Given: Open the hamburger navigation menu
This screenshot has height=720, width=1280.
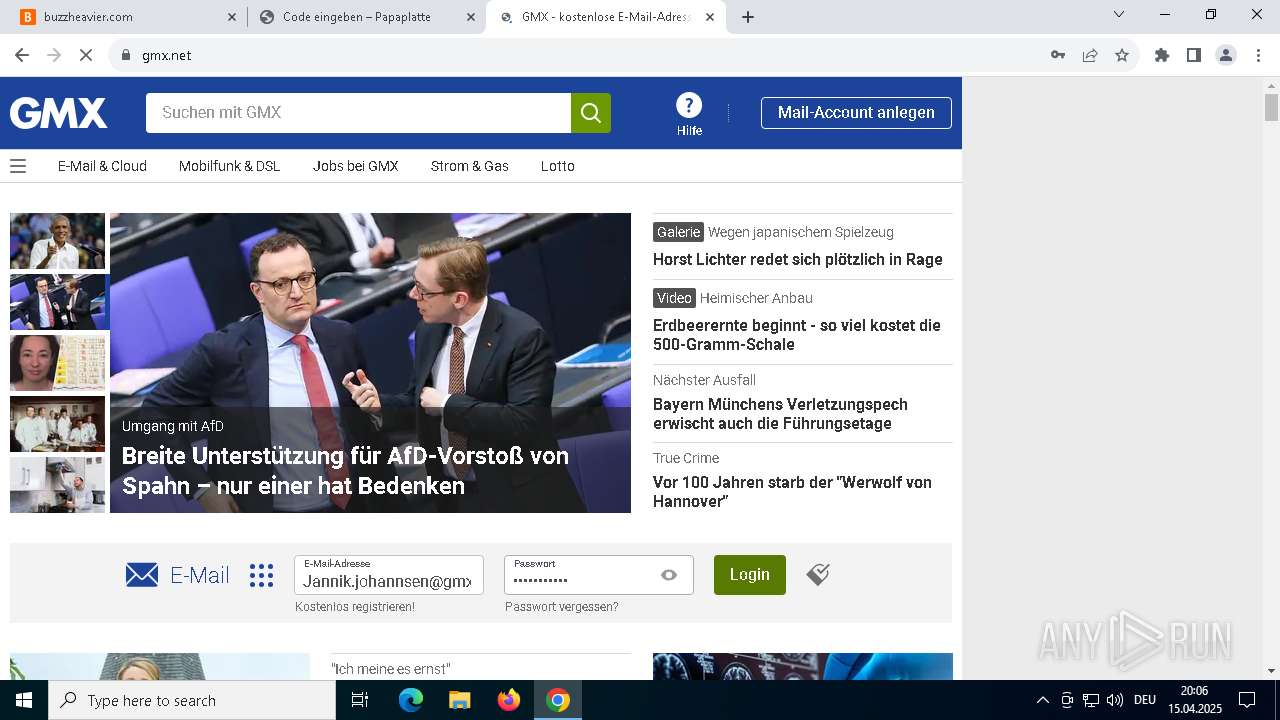Looking at the screenshot, I should point(18,166).
